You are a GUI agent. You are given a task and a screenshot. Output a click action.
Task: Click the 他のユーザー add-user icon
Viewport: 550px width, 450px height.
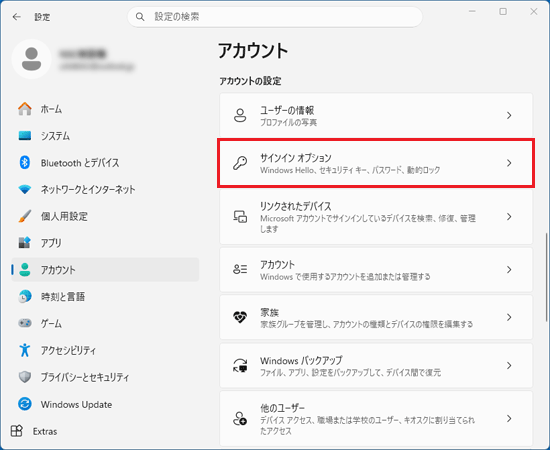coord(240,418)
